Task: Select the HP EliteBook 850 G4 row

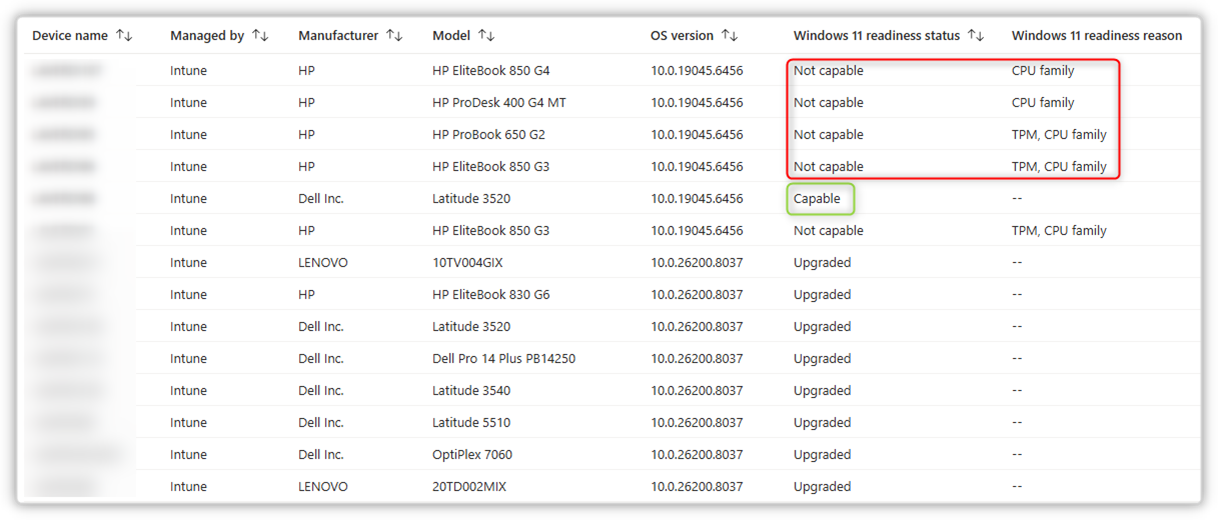Action: [x=491, y=71]
